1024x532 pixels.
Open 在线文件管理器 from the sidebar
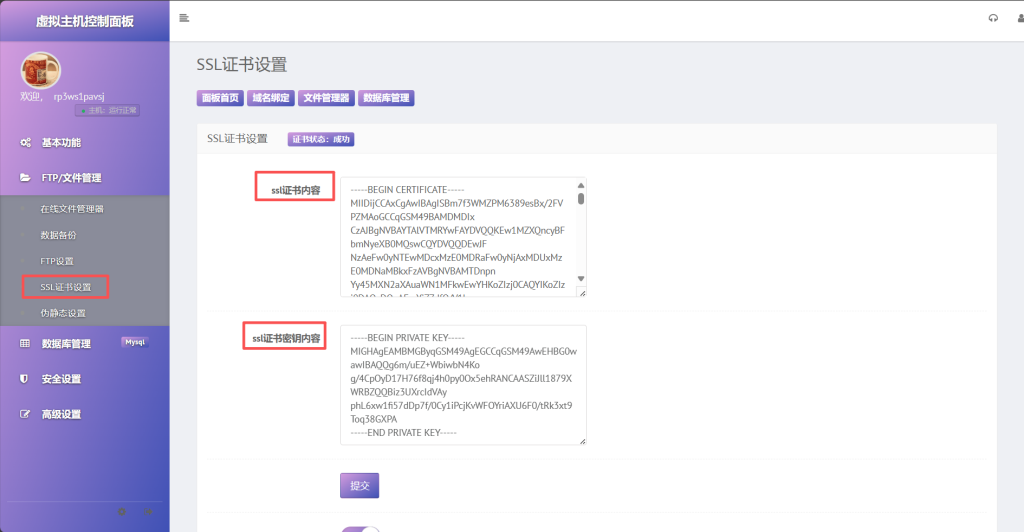(72, 209)
